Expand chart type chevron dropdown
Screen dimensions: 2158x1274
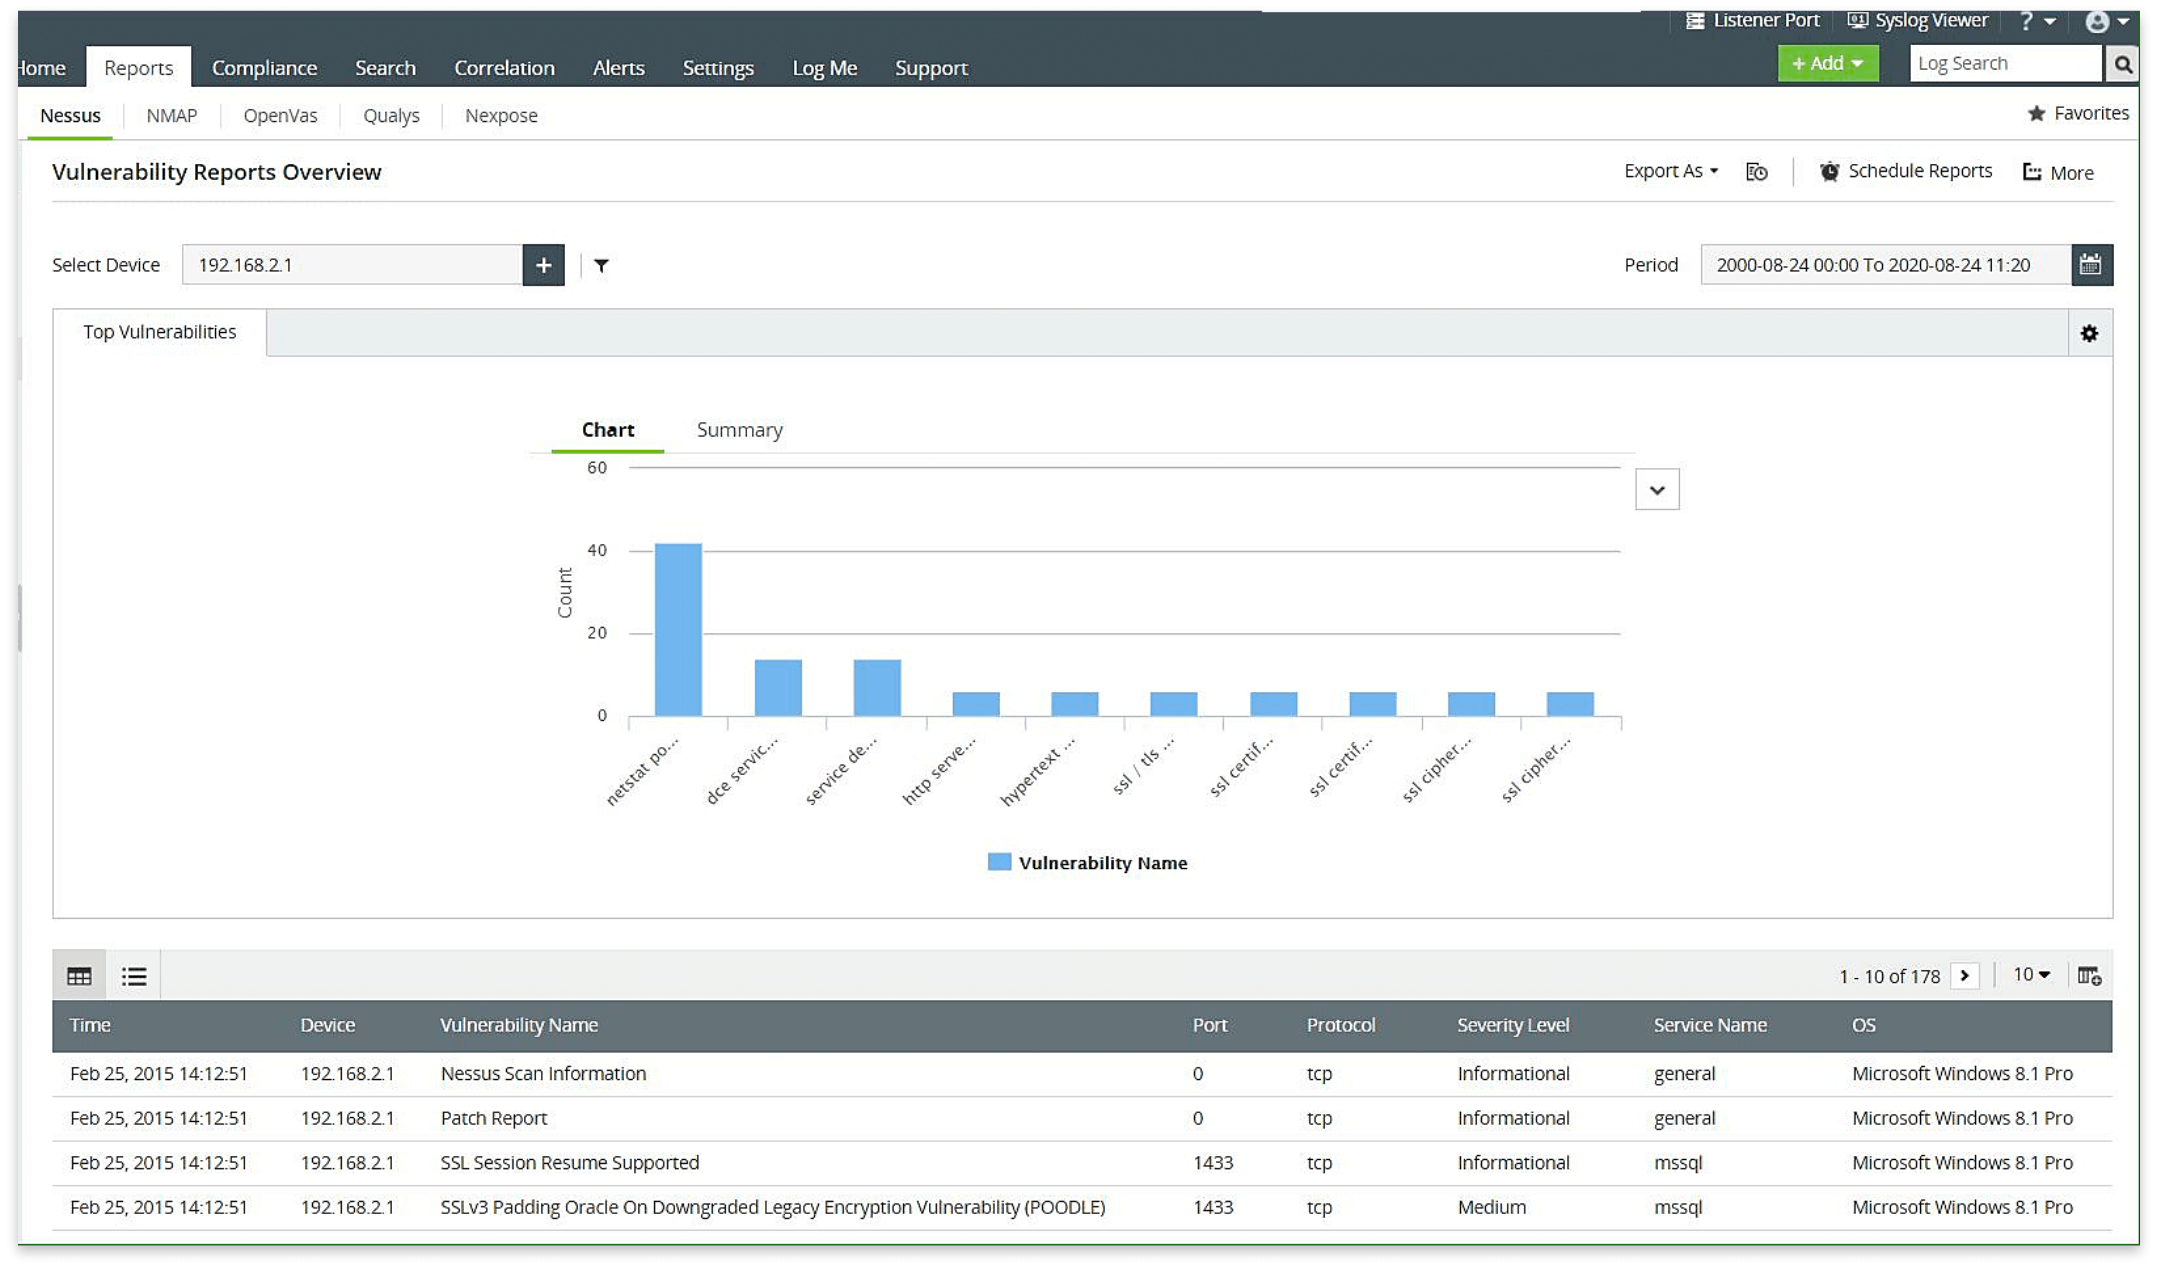click(x=1657, y=490)
